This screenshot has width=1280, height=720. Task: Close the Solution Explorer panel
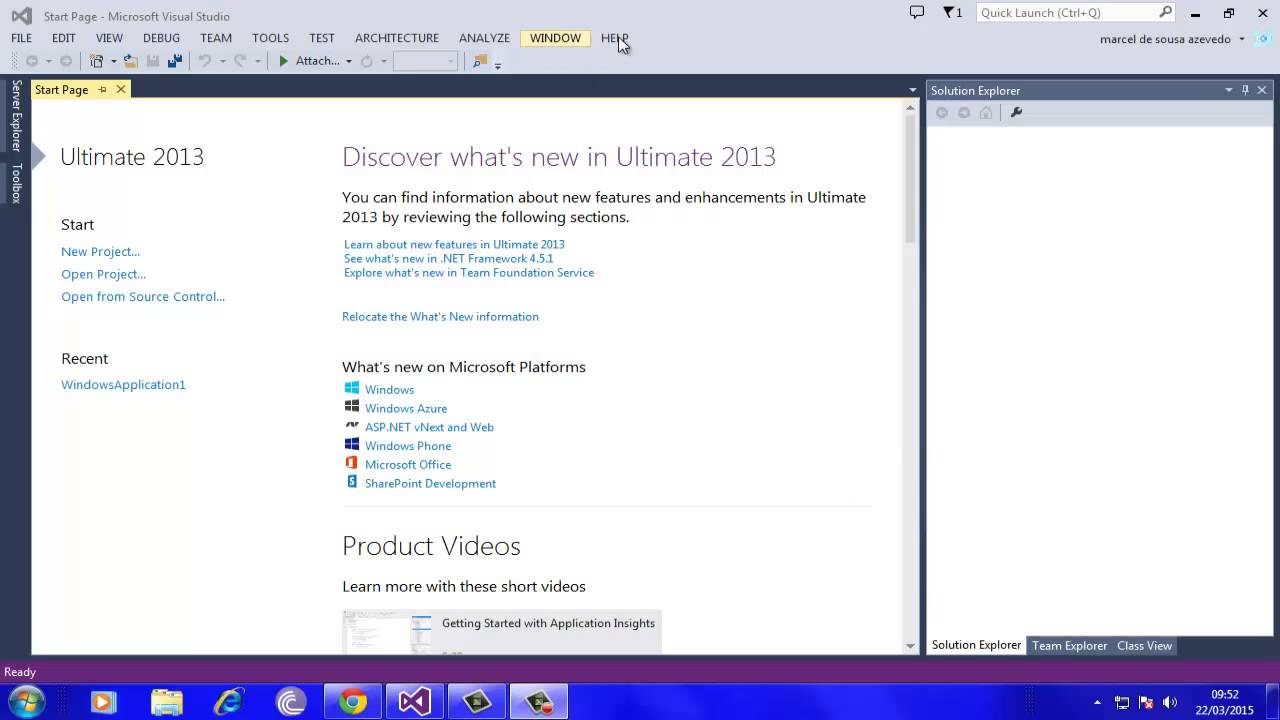1263,90
